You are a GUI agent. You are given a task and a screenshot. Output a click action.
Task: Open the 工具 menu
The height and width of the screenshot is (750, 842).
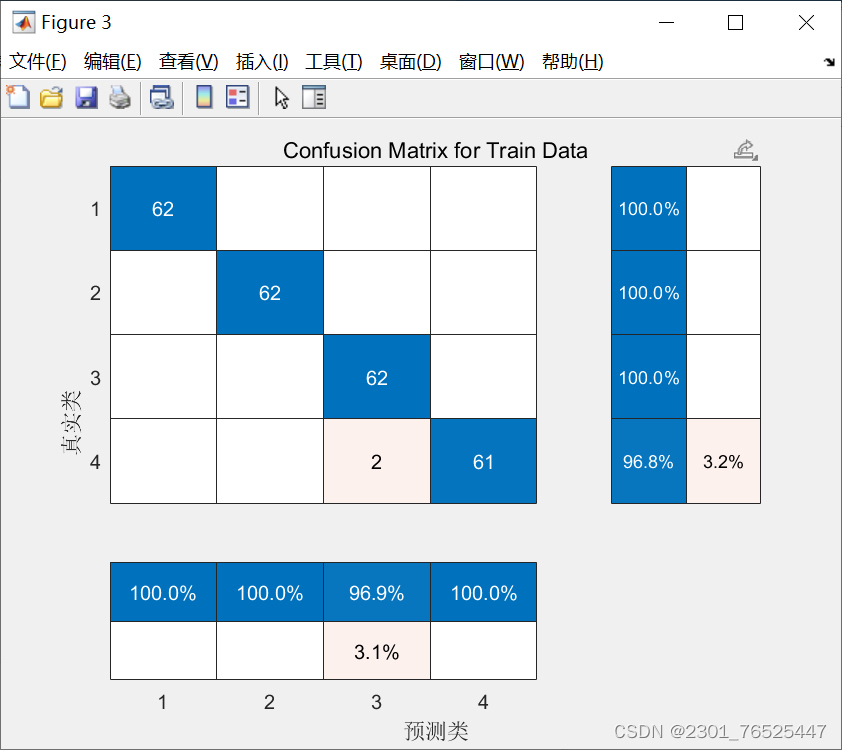coord(333,61)
